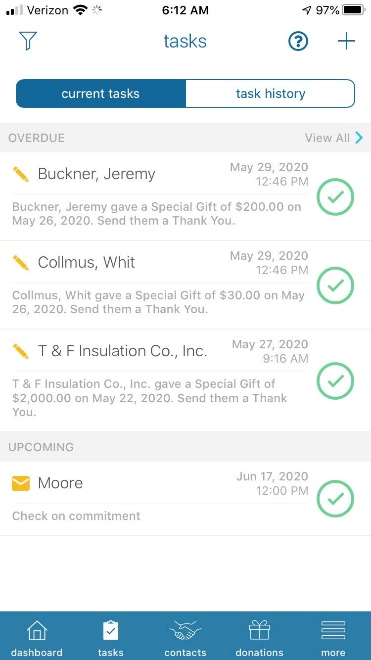Open donations gift icon in bottom bar

[259, 637]
